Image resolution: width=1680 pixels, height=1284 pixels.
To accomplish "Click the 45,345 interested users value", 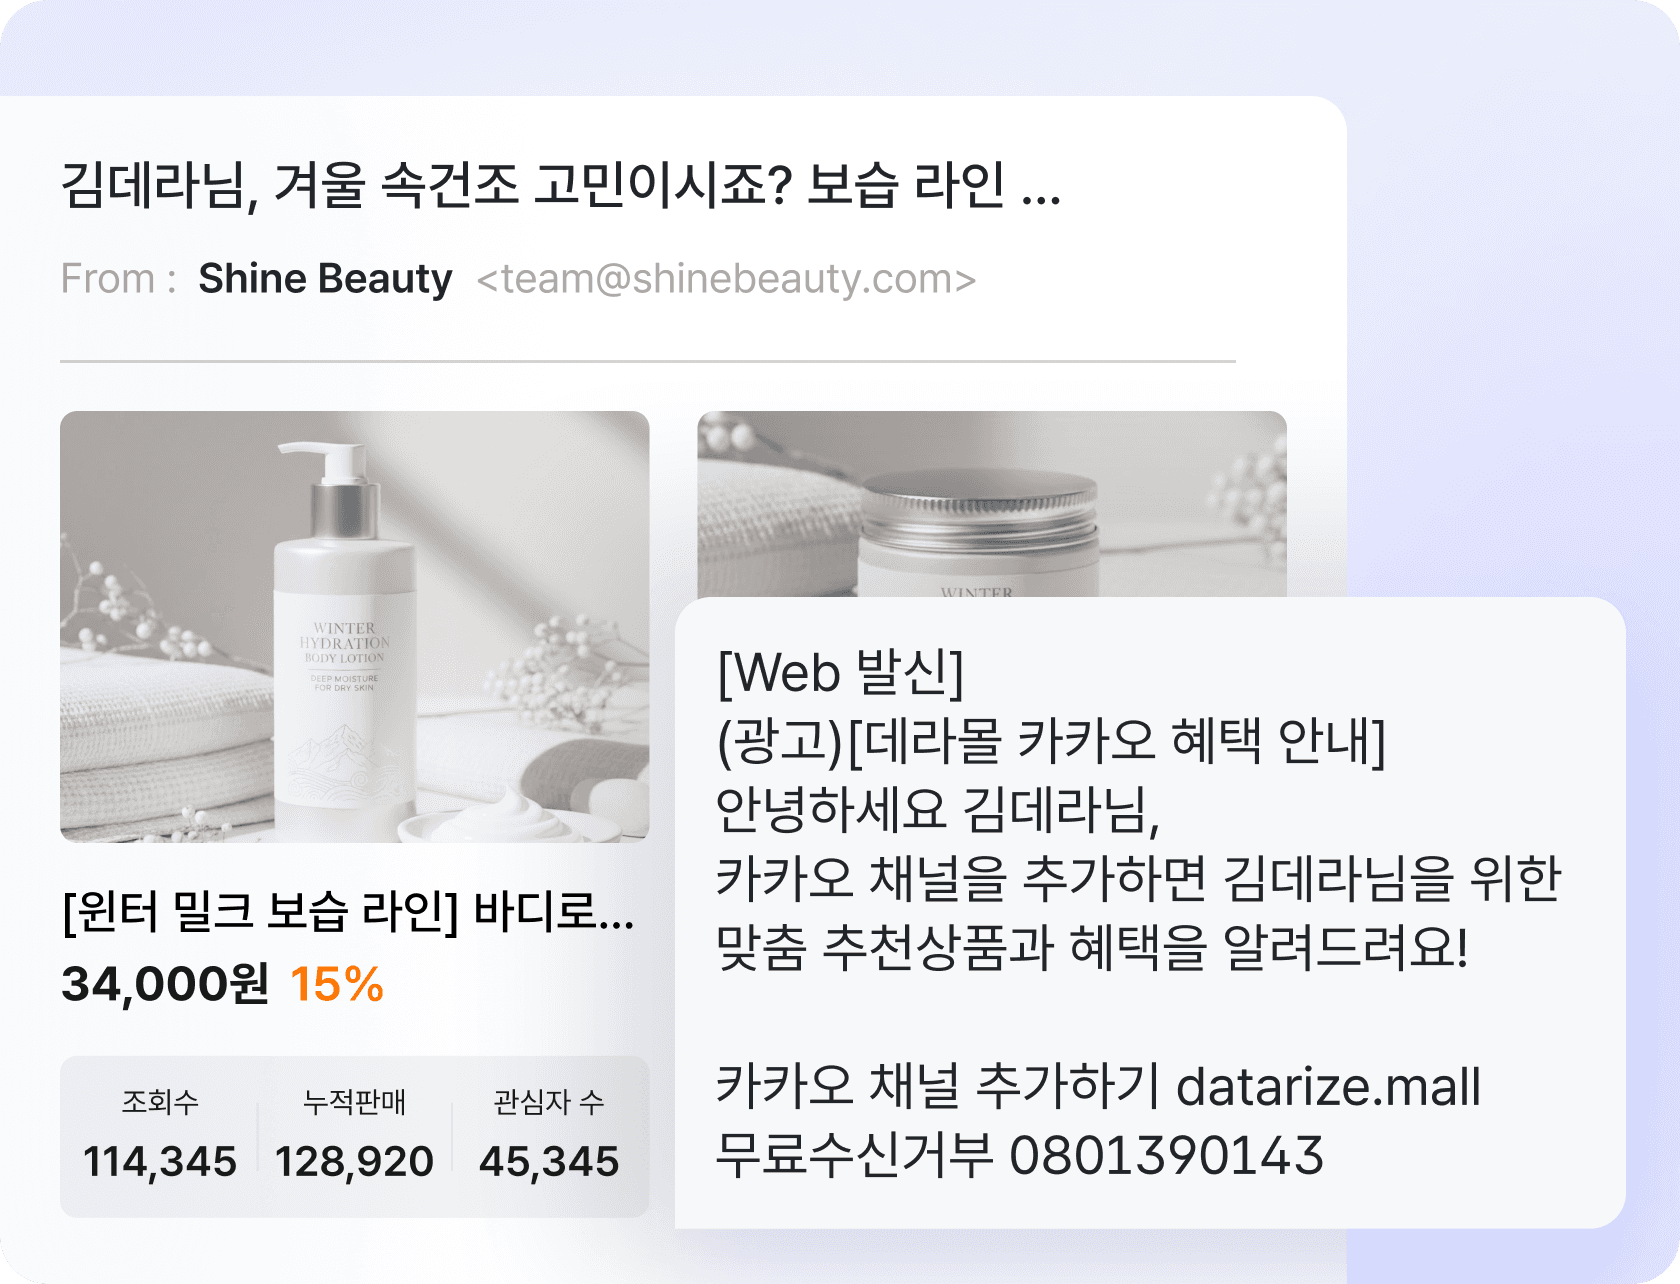I will pyautogui.click(x=549, y=1162).
